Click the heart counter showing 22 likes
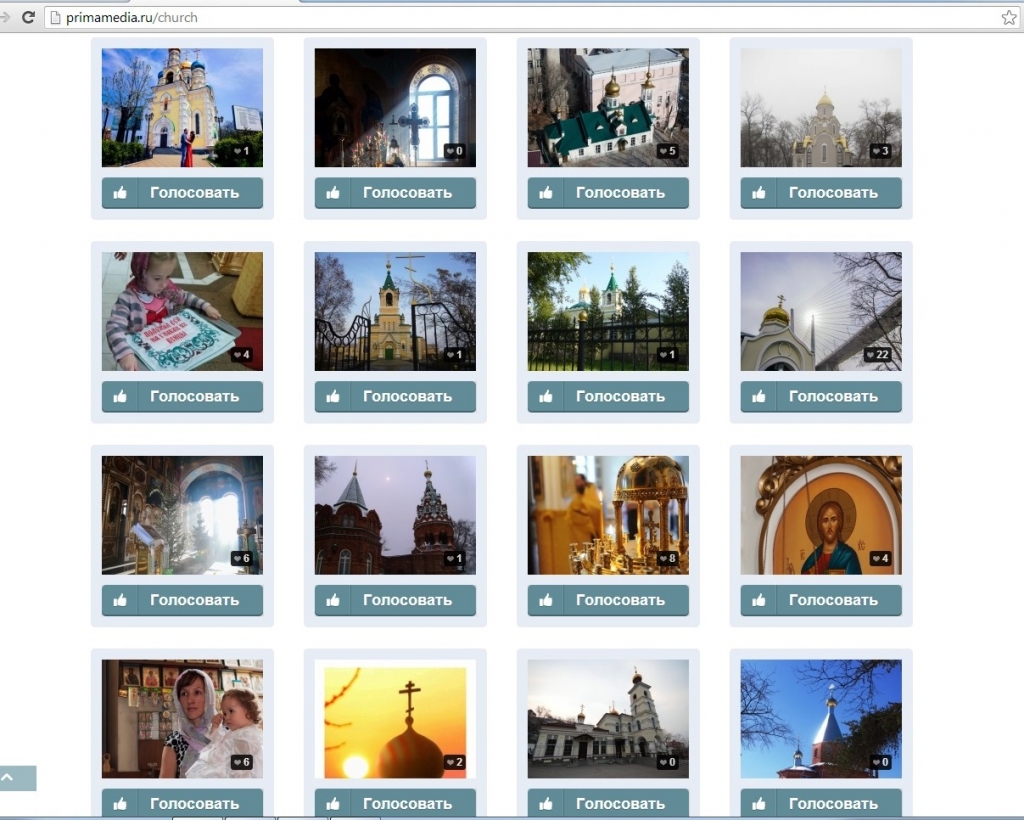Image resolution: width=1024 pixels, height=820 pixels. click(877, 355)
